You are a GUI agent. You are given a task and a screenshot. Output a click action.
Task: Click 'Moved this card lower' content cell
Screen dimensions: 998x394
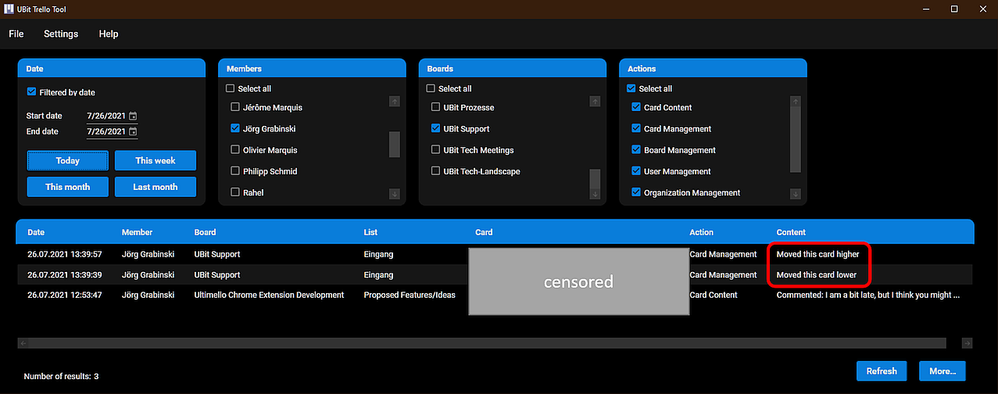(817, 275)
